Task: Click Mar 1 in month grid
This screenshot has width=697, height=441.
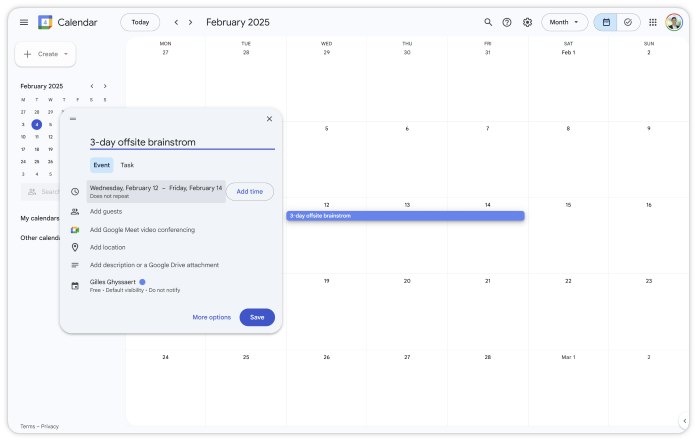Action: point(568,357)
